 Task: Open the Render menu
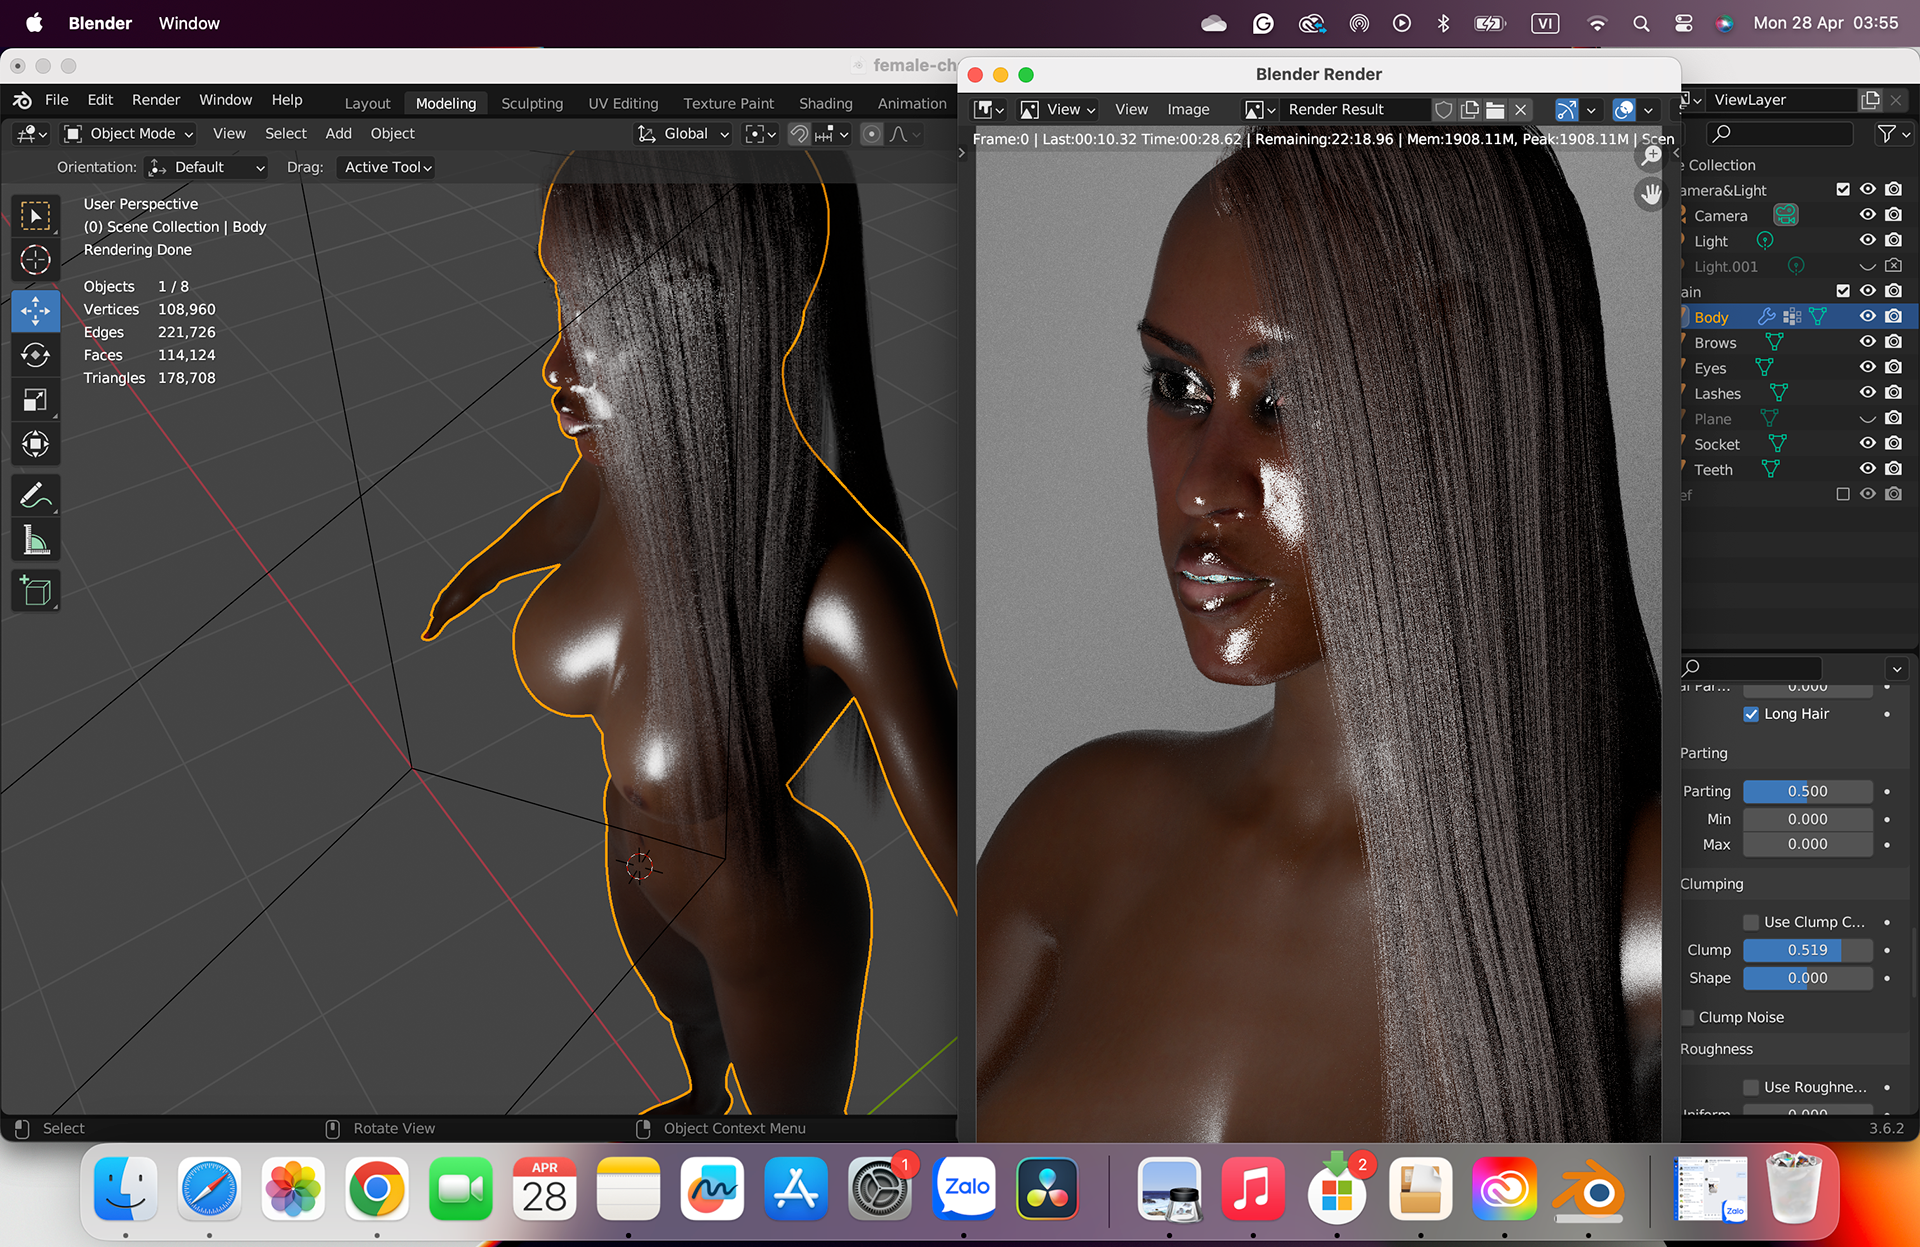[x=156, y=100]
